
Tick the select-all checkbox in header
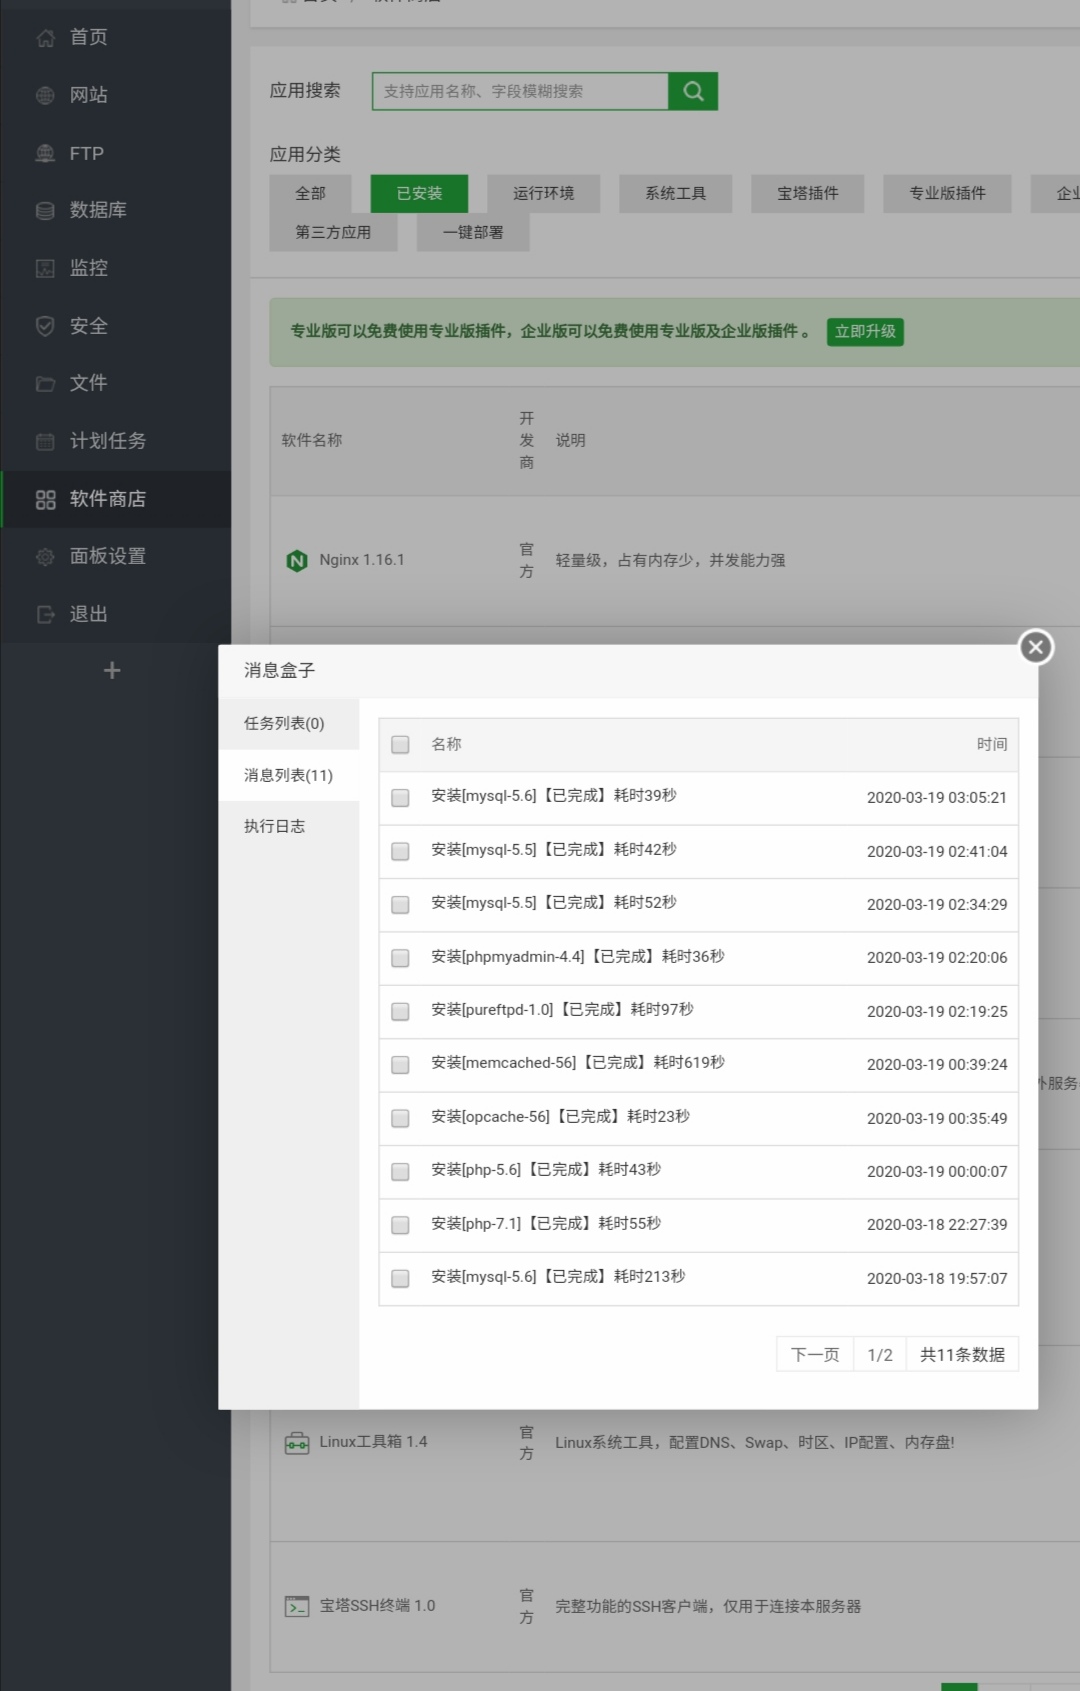tap(400, 745)
